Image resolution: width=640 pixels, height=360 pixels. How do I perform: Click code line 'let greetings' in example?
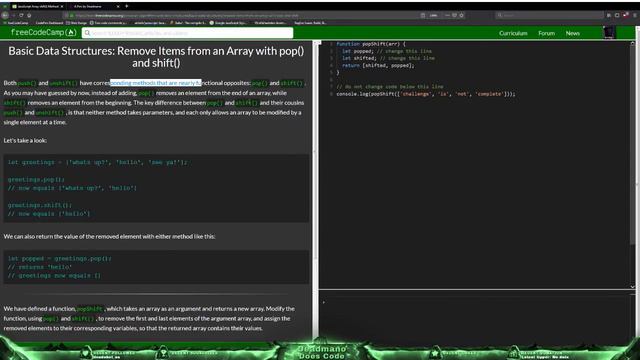click(98, 162)
